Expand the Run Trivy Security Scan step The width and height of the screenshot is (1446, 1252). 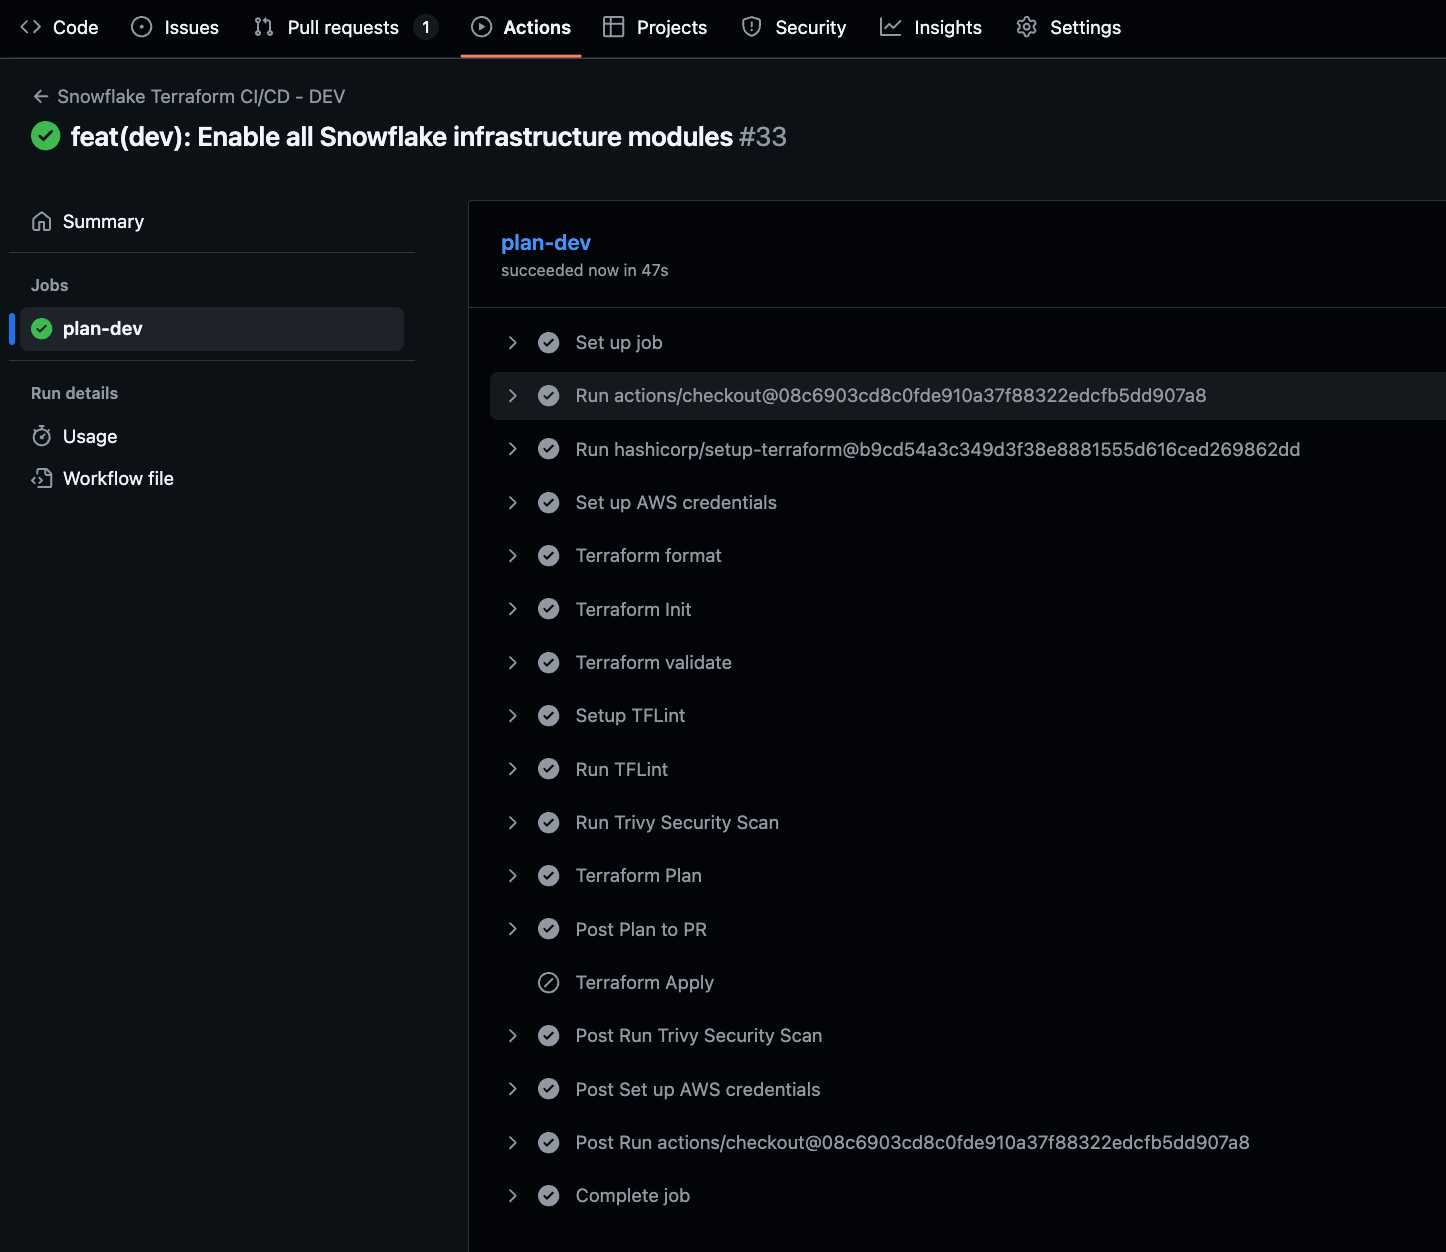(x=512, y=822)
